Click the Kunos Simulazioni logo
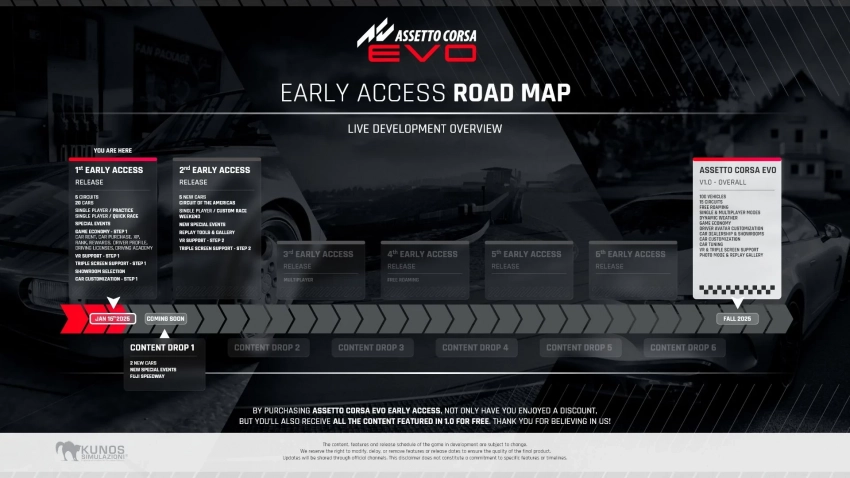Image resolution: width=850 pixels, height=478 pixels. pos(91,451)
